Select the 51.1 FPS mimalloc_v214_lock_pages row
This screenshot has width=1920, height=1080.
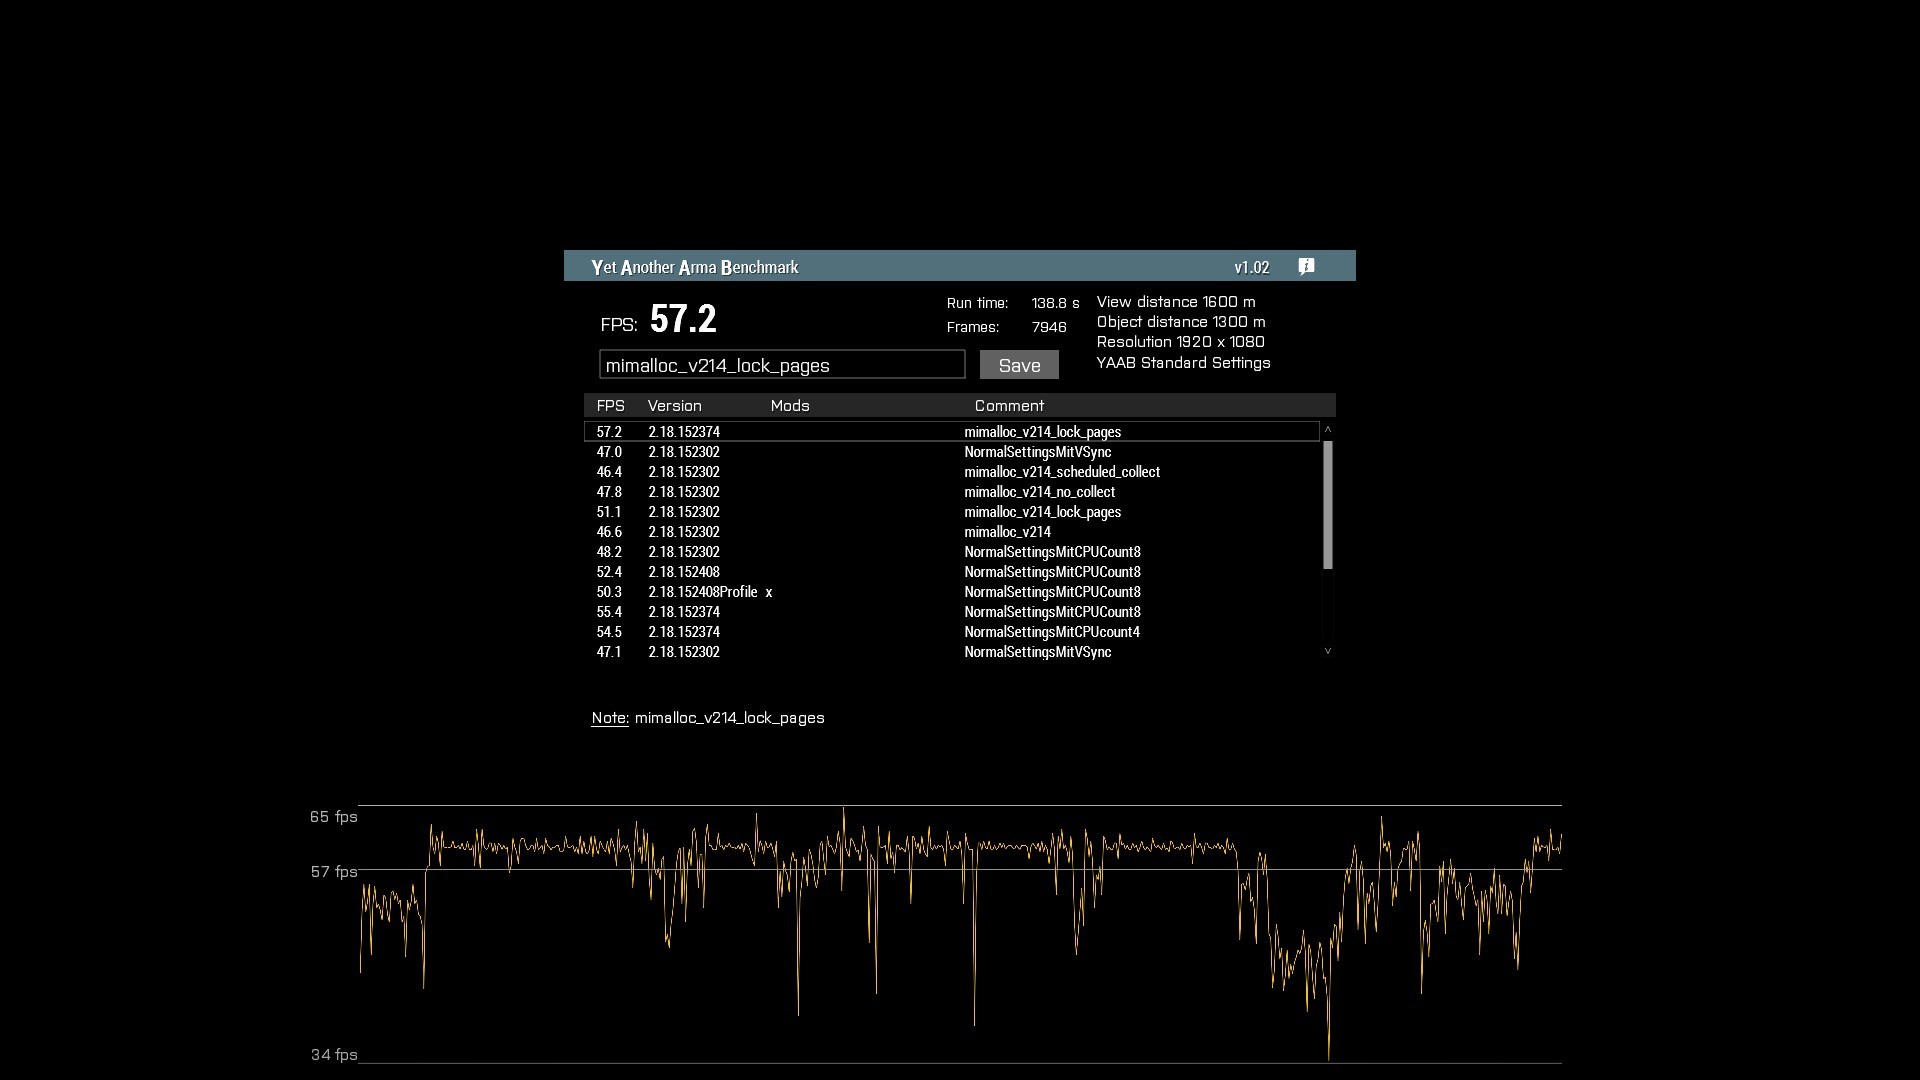pyautogui.click(x=952, y=512)
